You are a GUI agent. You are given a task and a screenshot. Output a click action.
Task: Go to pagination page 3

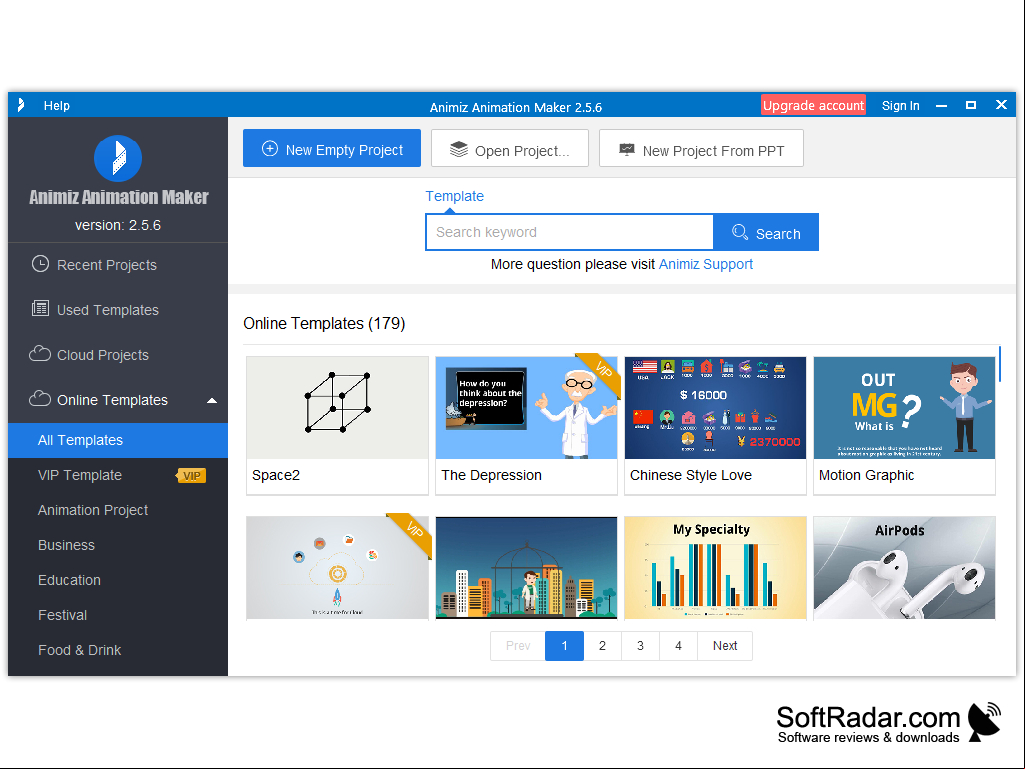pyautogui.click(x=640, y=646)
